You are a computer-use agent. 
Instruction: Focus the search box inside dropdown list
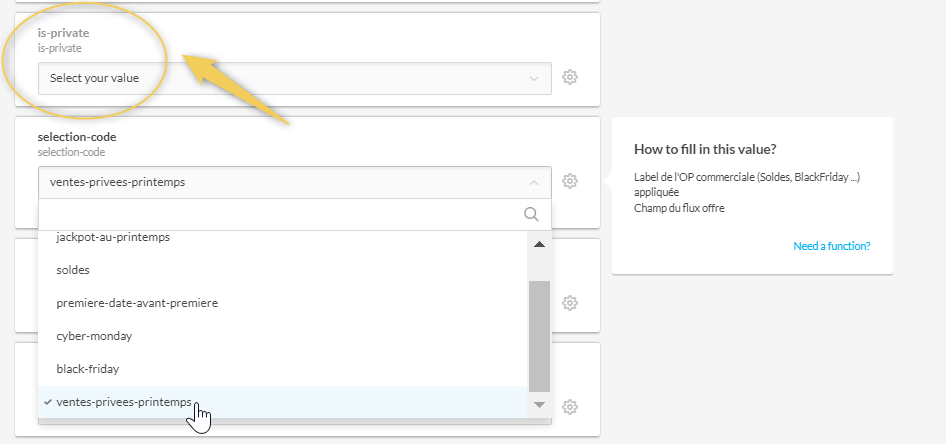point(280,214)
